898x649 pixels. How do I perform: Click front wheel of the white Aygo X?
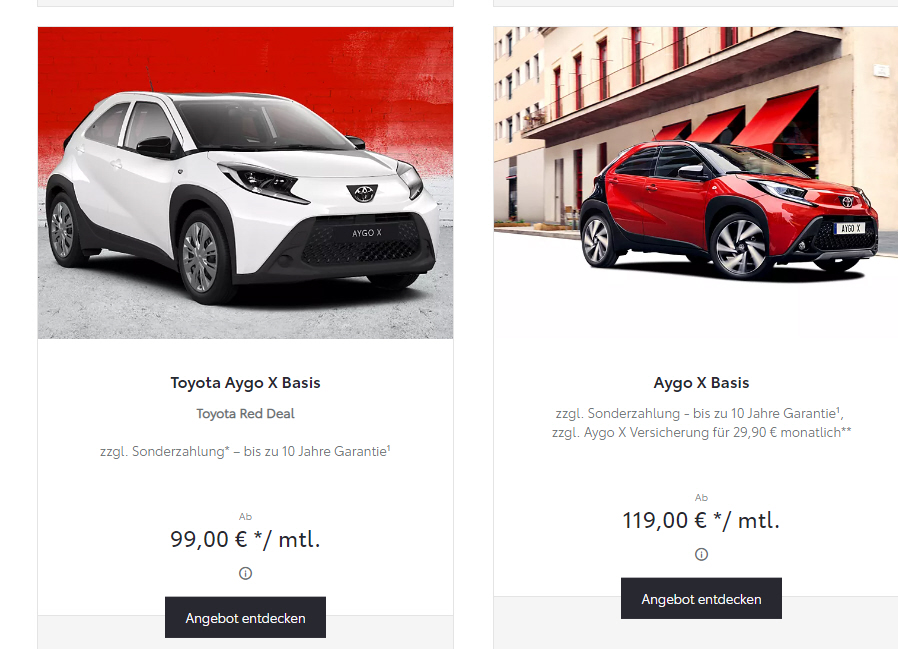tap(201, 257)
